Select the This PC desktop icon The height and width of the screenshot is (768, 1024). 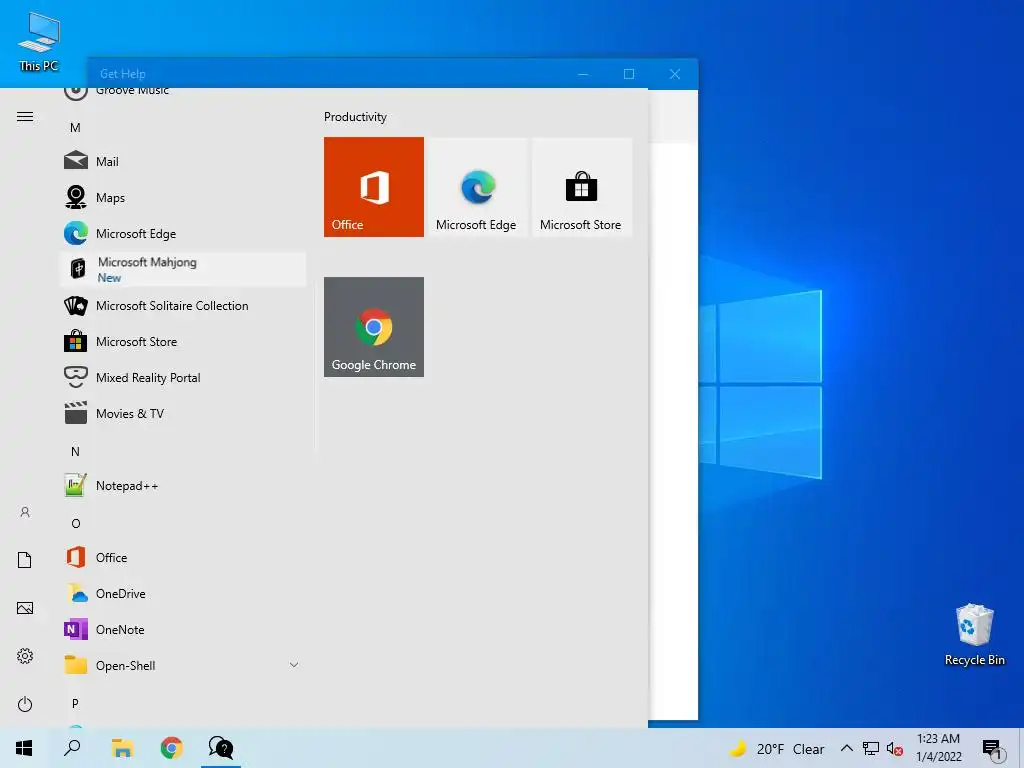(x=39, y=42)
